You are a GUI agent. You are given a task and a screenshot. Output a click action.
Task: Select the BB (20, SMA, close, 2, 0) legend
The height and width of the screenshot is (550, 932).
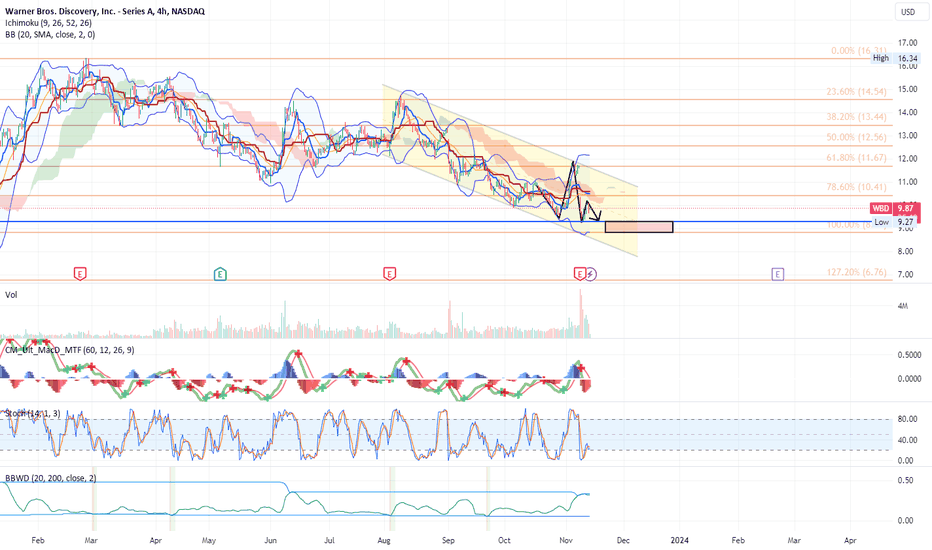click(x=50, y=34)
